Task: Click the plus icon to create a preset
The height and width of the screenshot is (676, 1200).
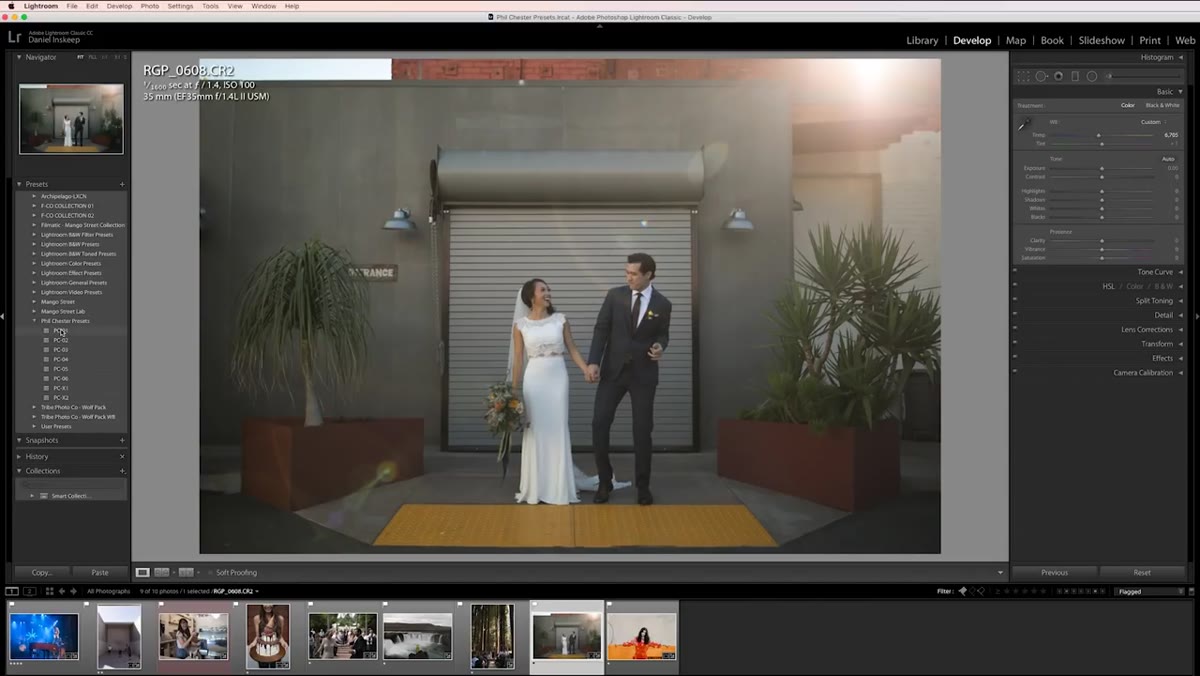Action: (x=122, y=184)
